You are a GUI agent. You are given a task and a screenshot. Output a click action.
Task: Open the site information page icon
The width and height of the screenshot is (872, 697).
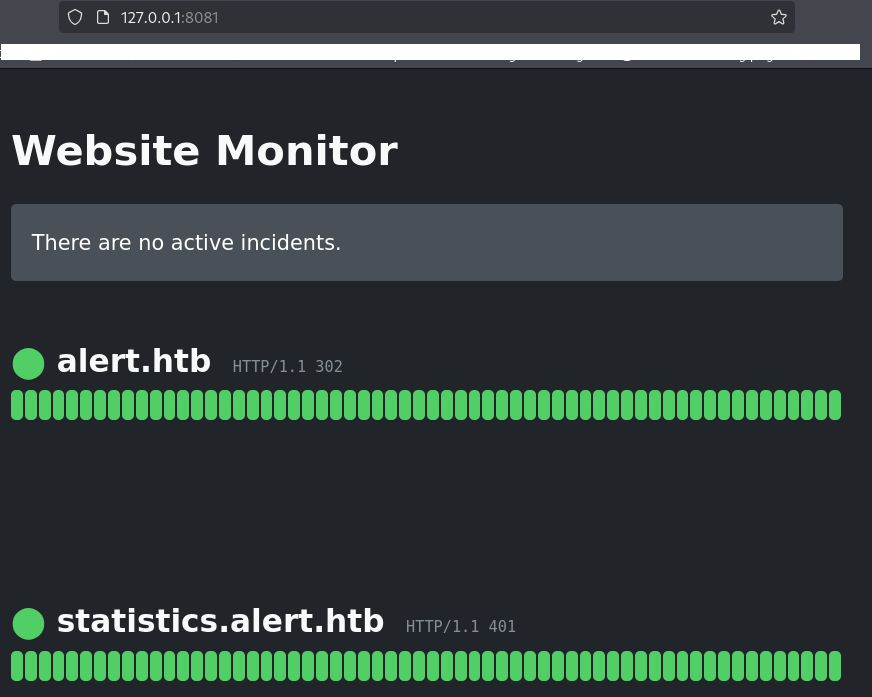point(101,17)
